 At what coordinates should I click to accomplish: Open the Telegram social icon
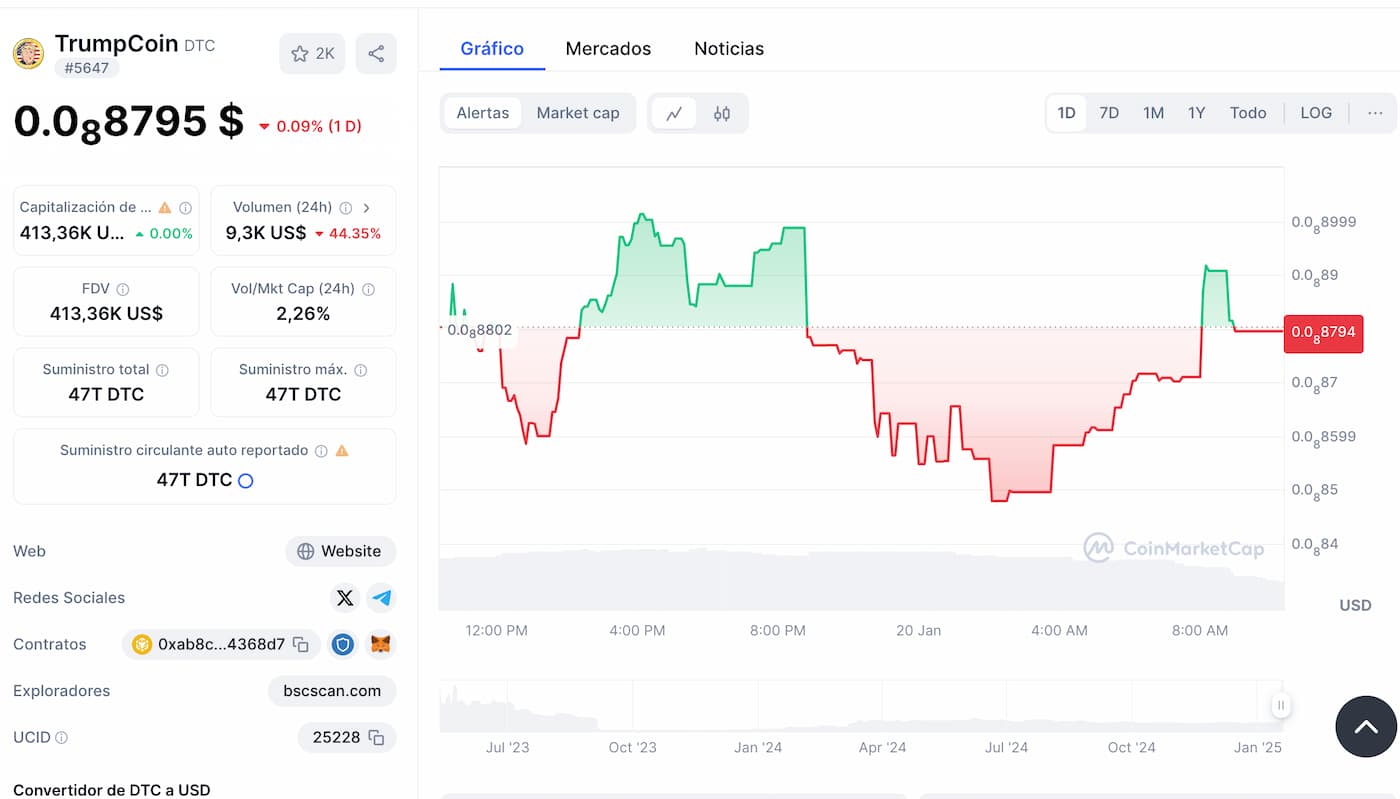pyautogui.click(x=381, y=597)
